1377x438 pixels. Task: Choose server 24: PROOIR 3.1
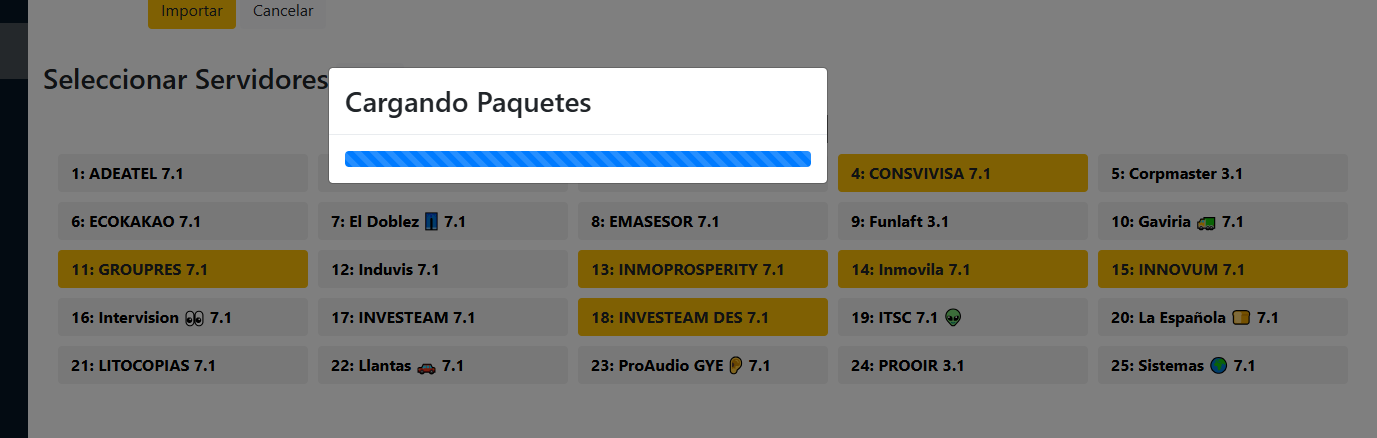click(962, 365)
